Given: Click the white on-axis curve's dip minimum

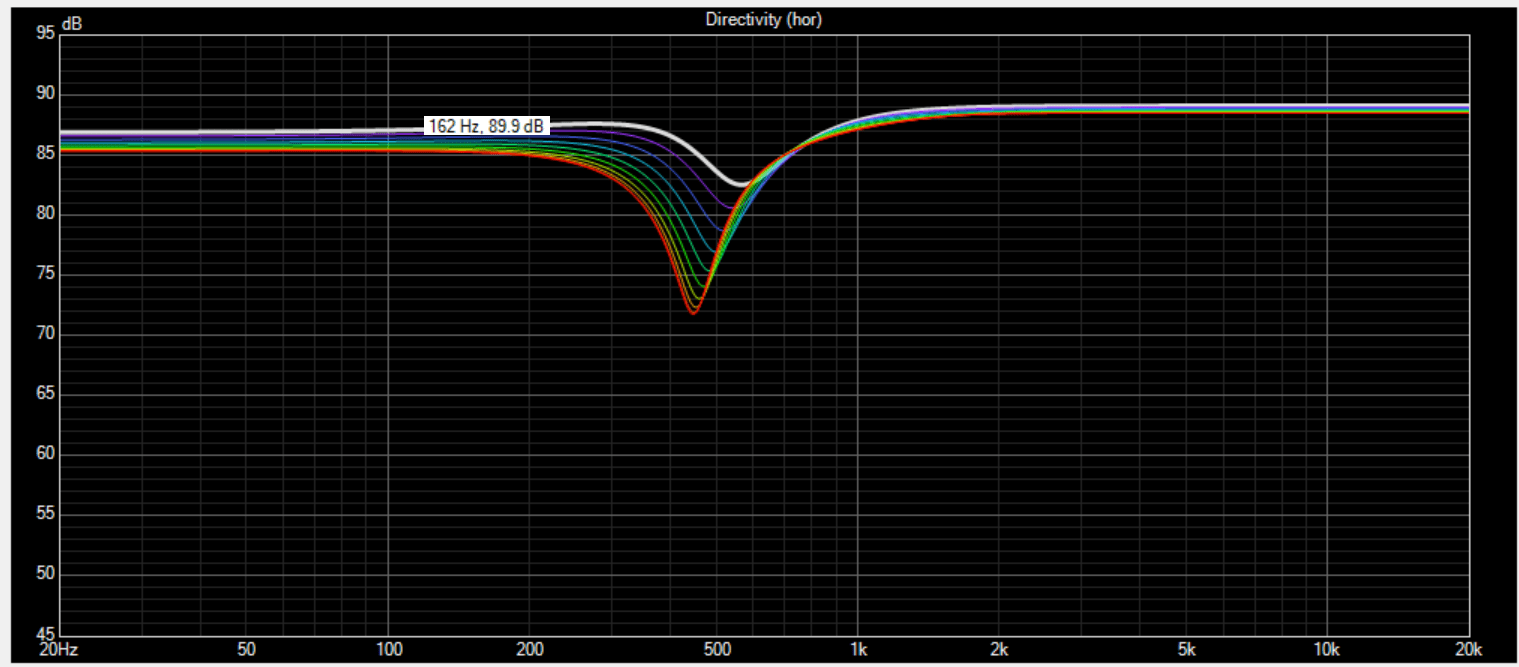Looking at the screenshot, I should coord(741,185).
